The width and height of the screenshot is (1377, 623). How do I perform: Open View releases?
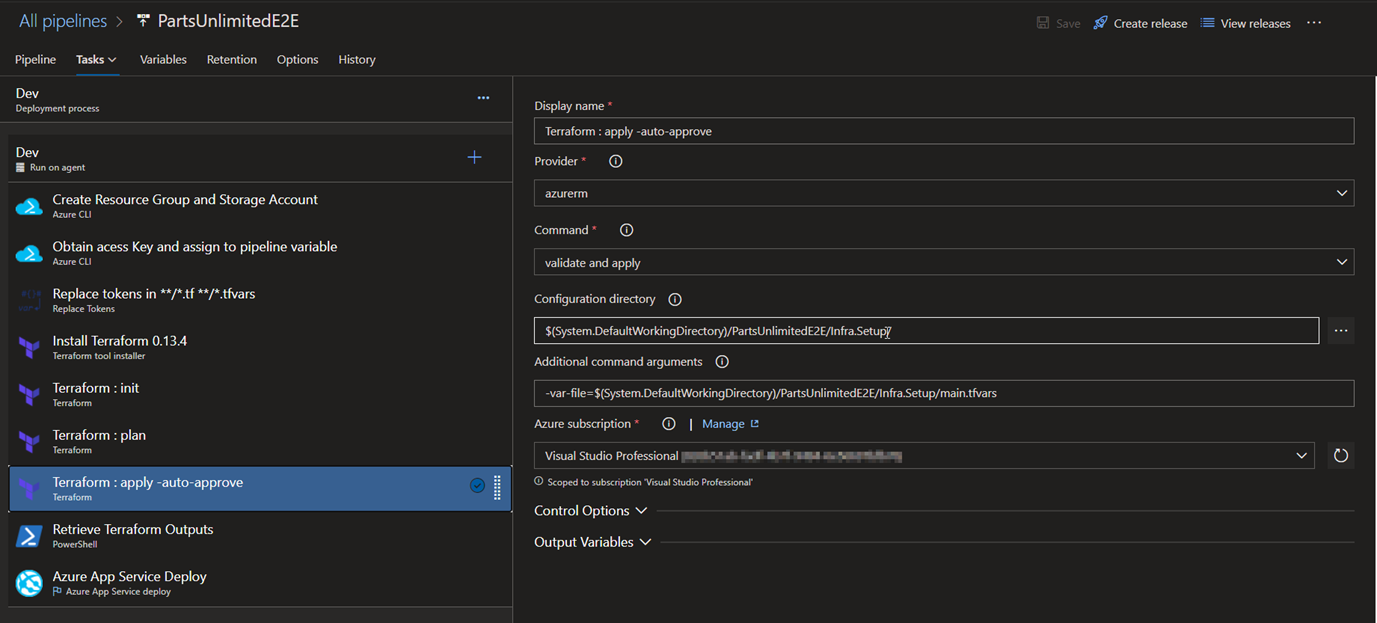click(x=1245, y=23)
